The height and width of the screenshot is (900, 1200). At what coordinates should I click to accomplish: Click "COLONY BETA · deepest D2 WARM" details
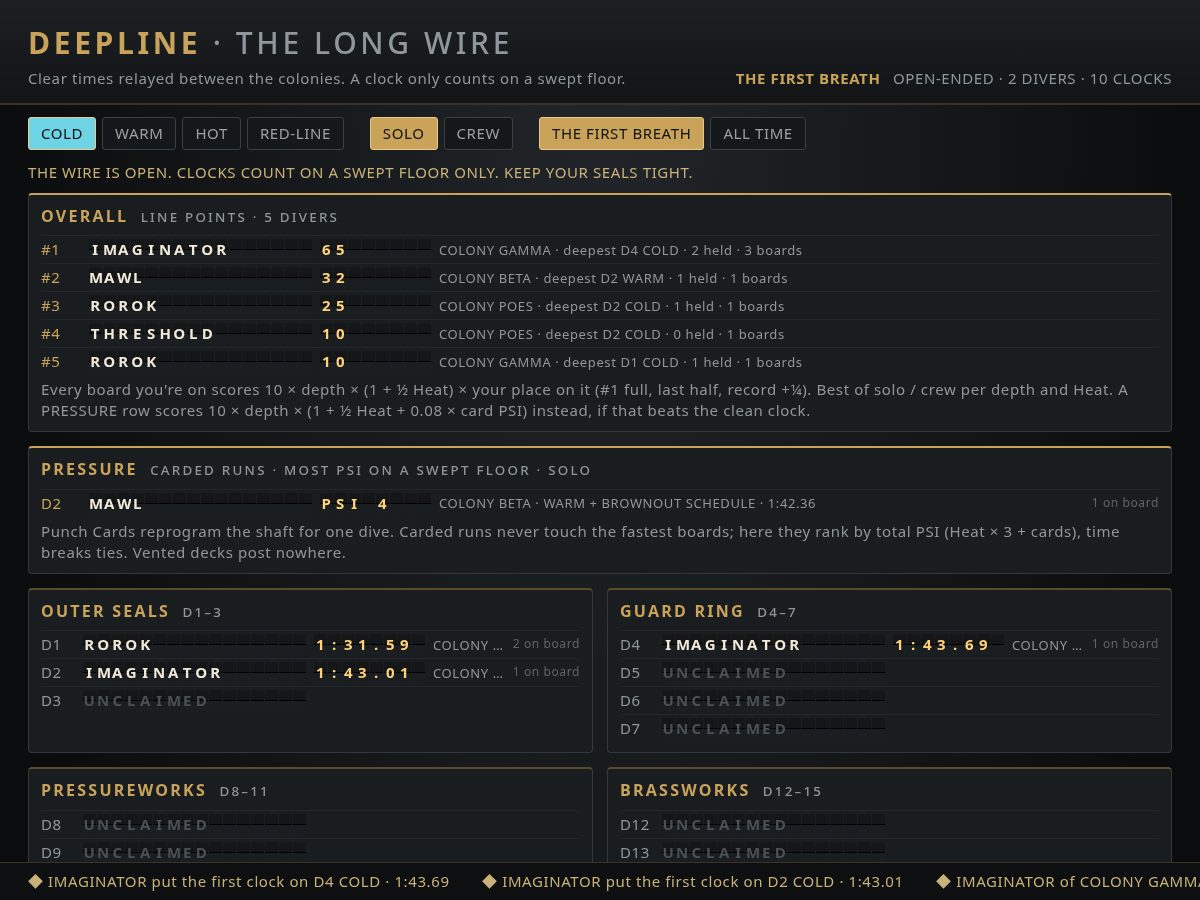click(613, 278)
